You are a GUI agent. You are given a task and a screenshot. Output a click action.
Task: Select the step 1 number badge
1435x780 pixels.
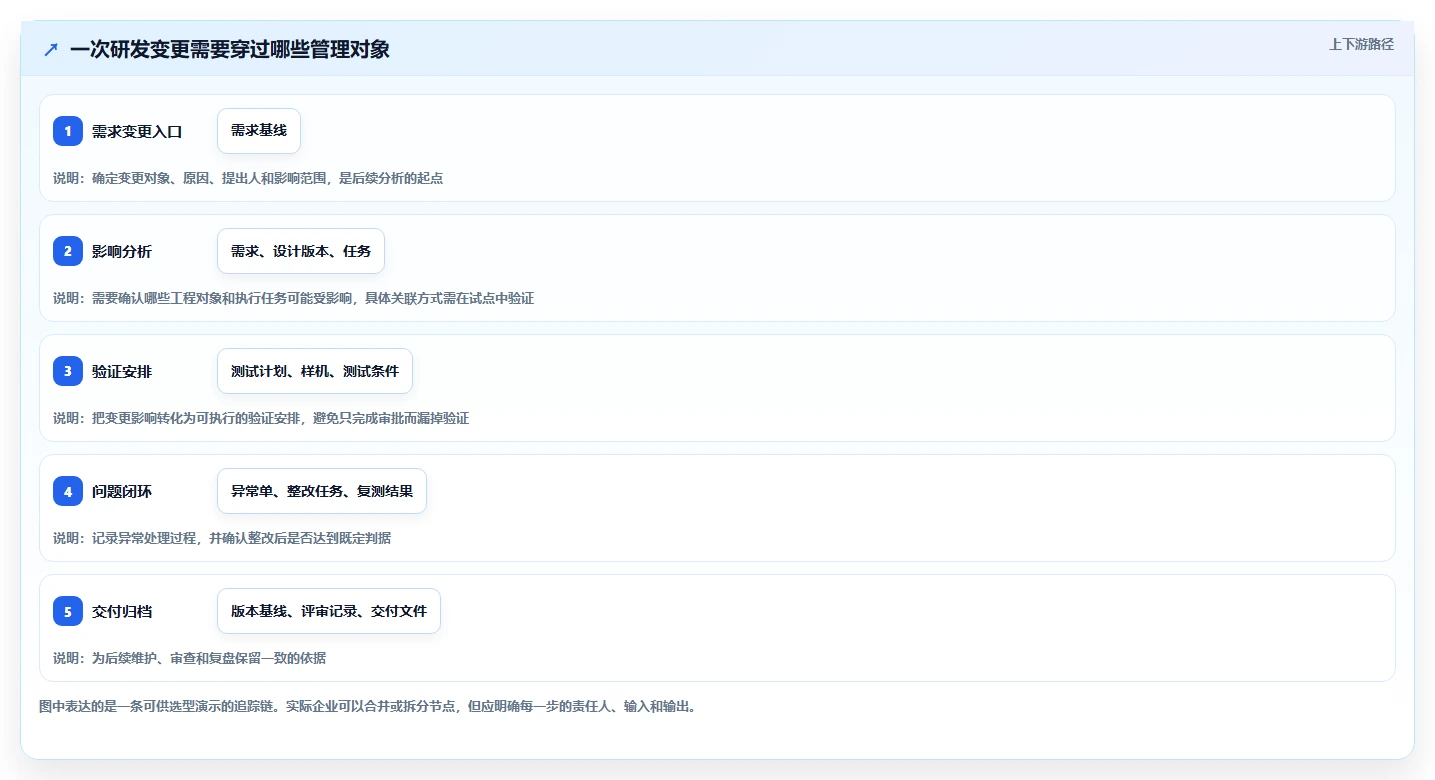pyautogui.click(x=68, y=131)
